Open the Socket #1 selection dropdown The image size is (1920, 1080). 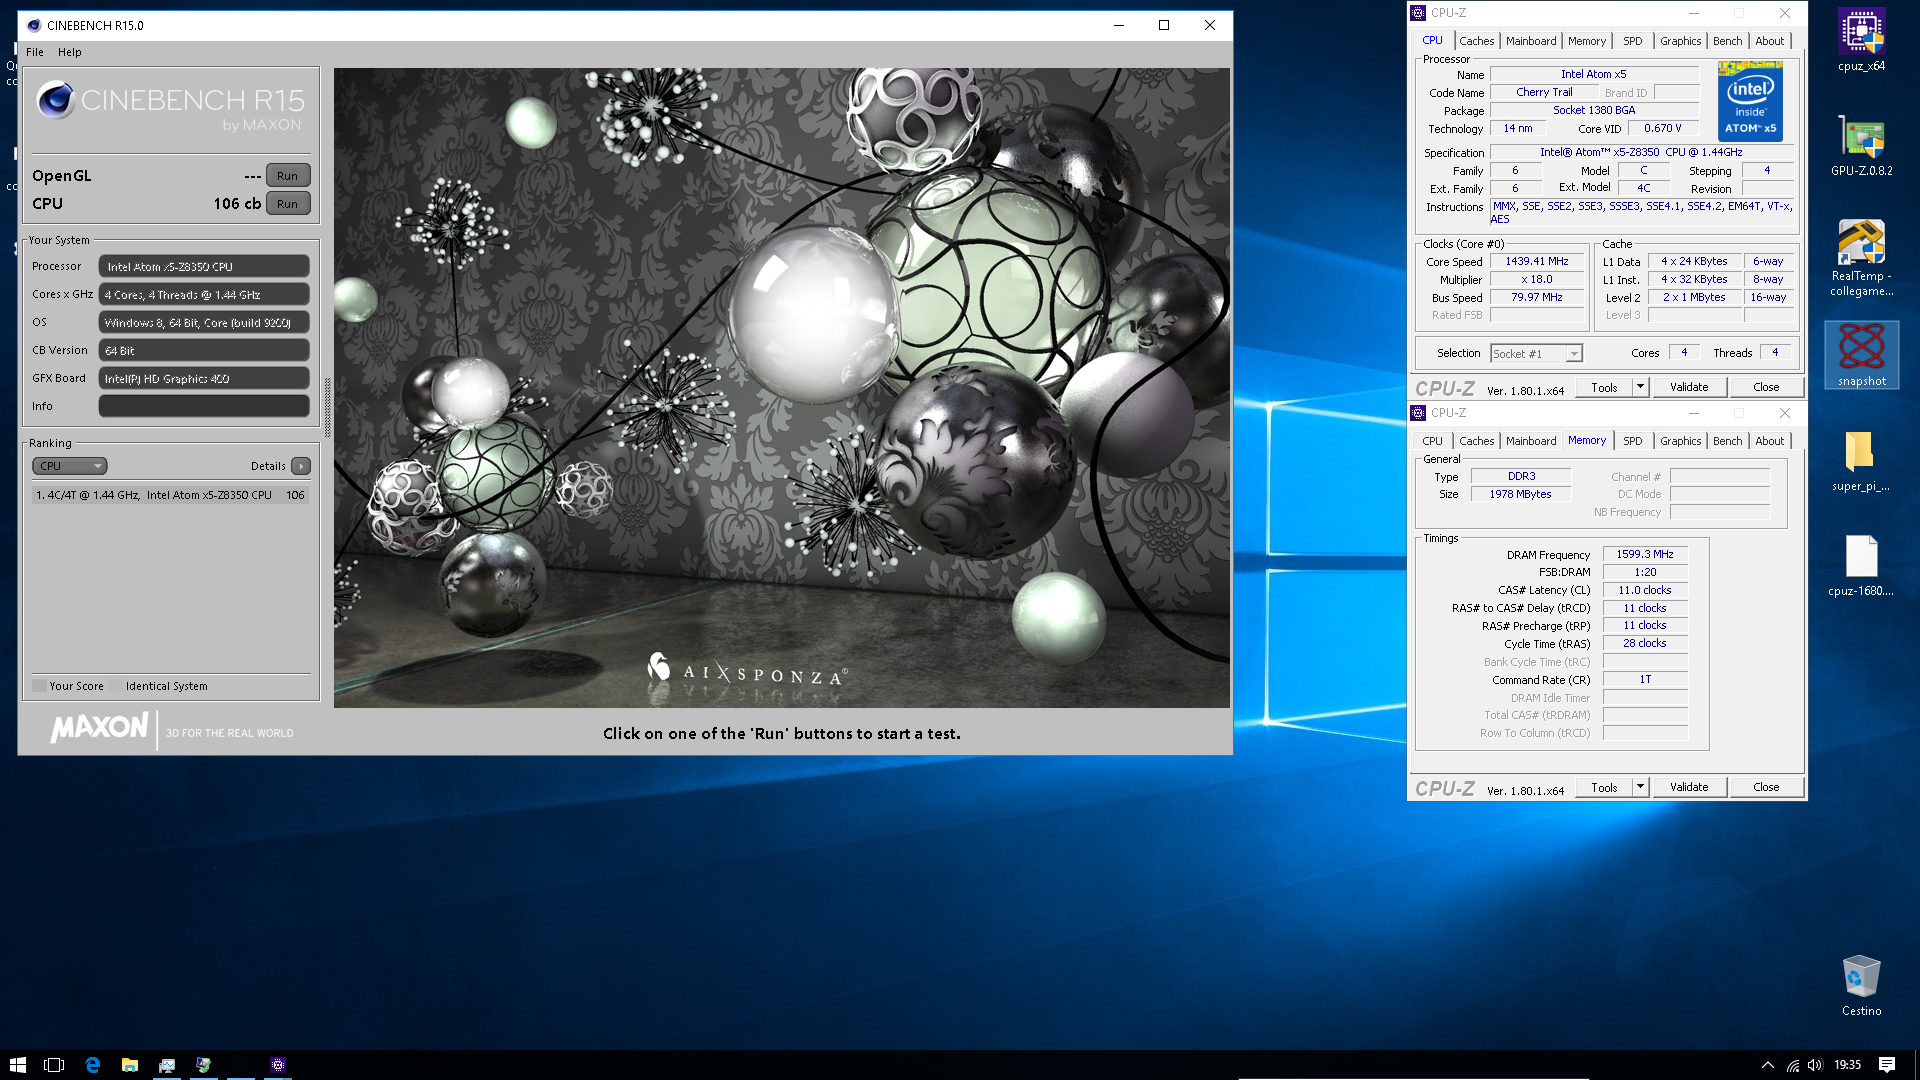pos(1536,353)
